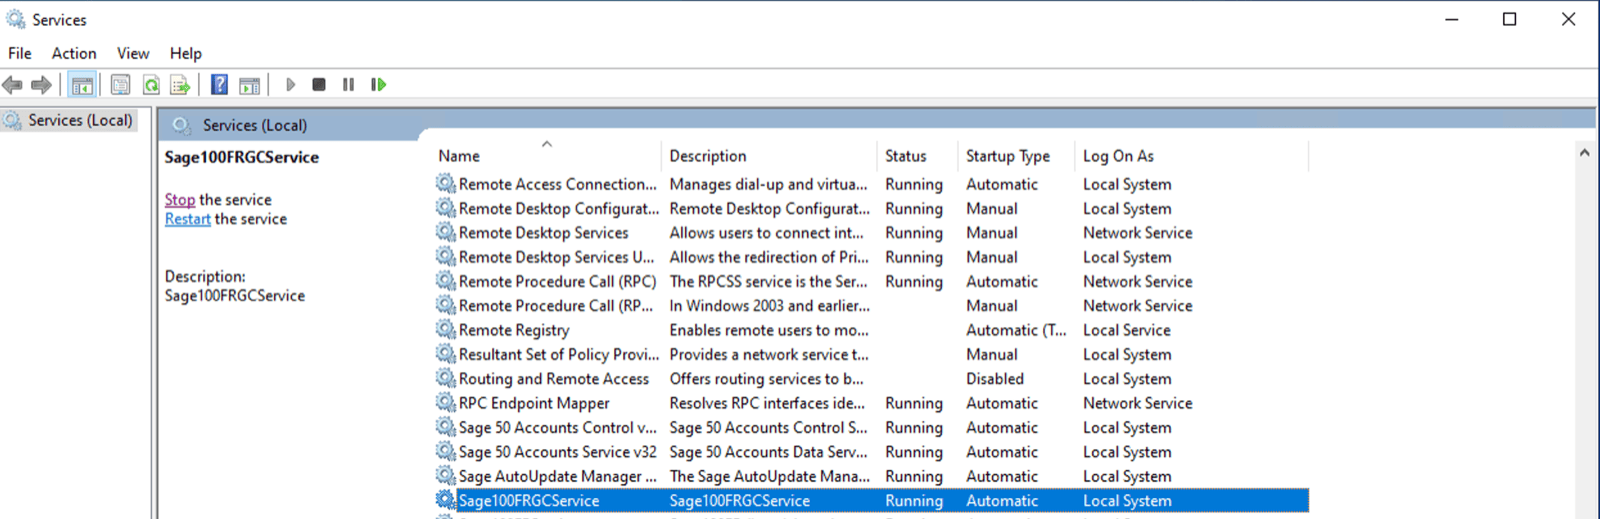Screen dimensions: 1600x519
Task: Click 'Disabled' startup type of Routing and Remote Access
Action: pos(995,378)
